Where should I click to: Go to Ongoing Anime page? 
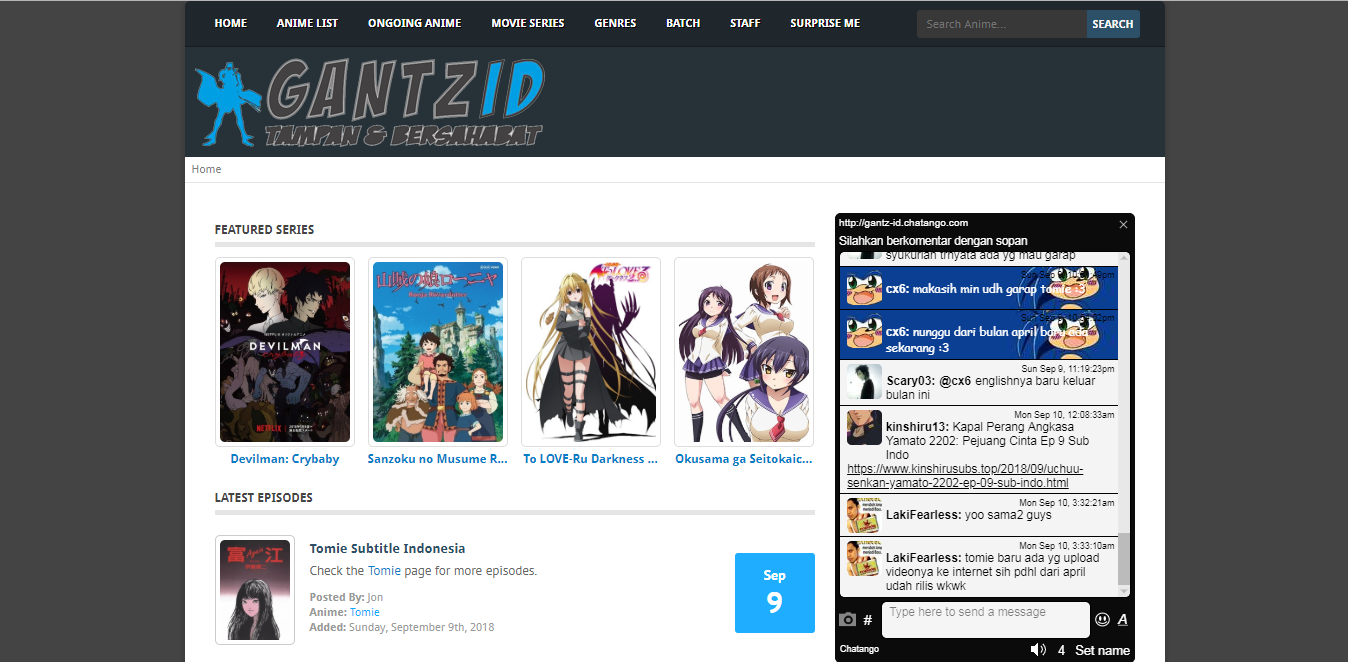click(x=414, y=23)
